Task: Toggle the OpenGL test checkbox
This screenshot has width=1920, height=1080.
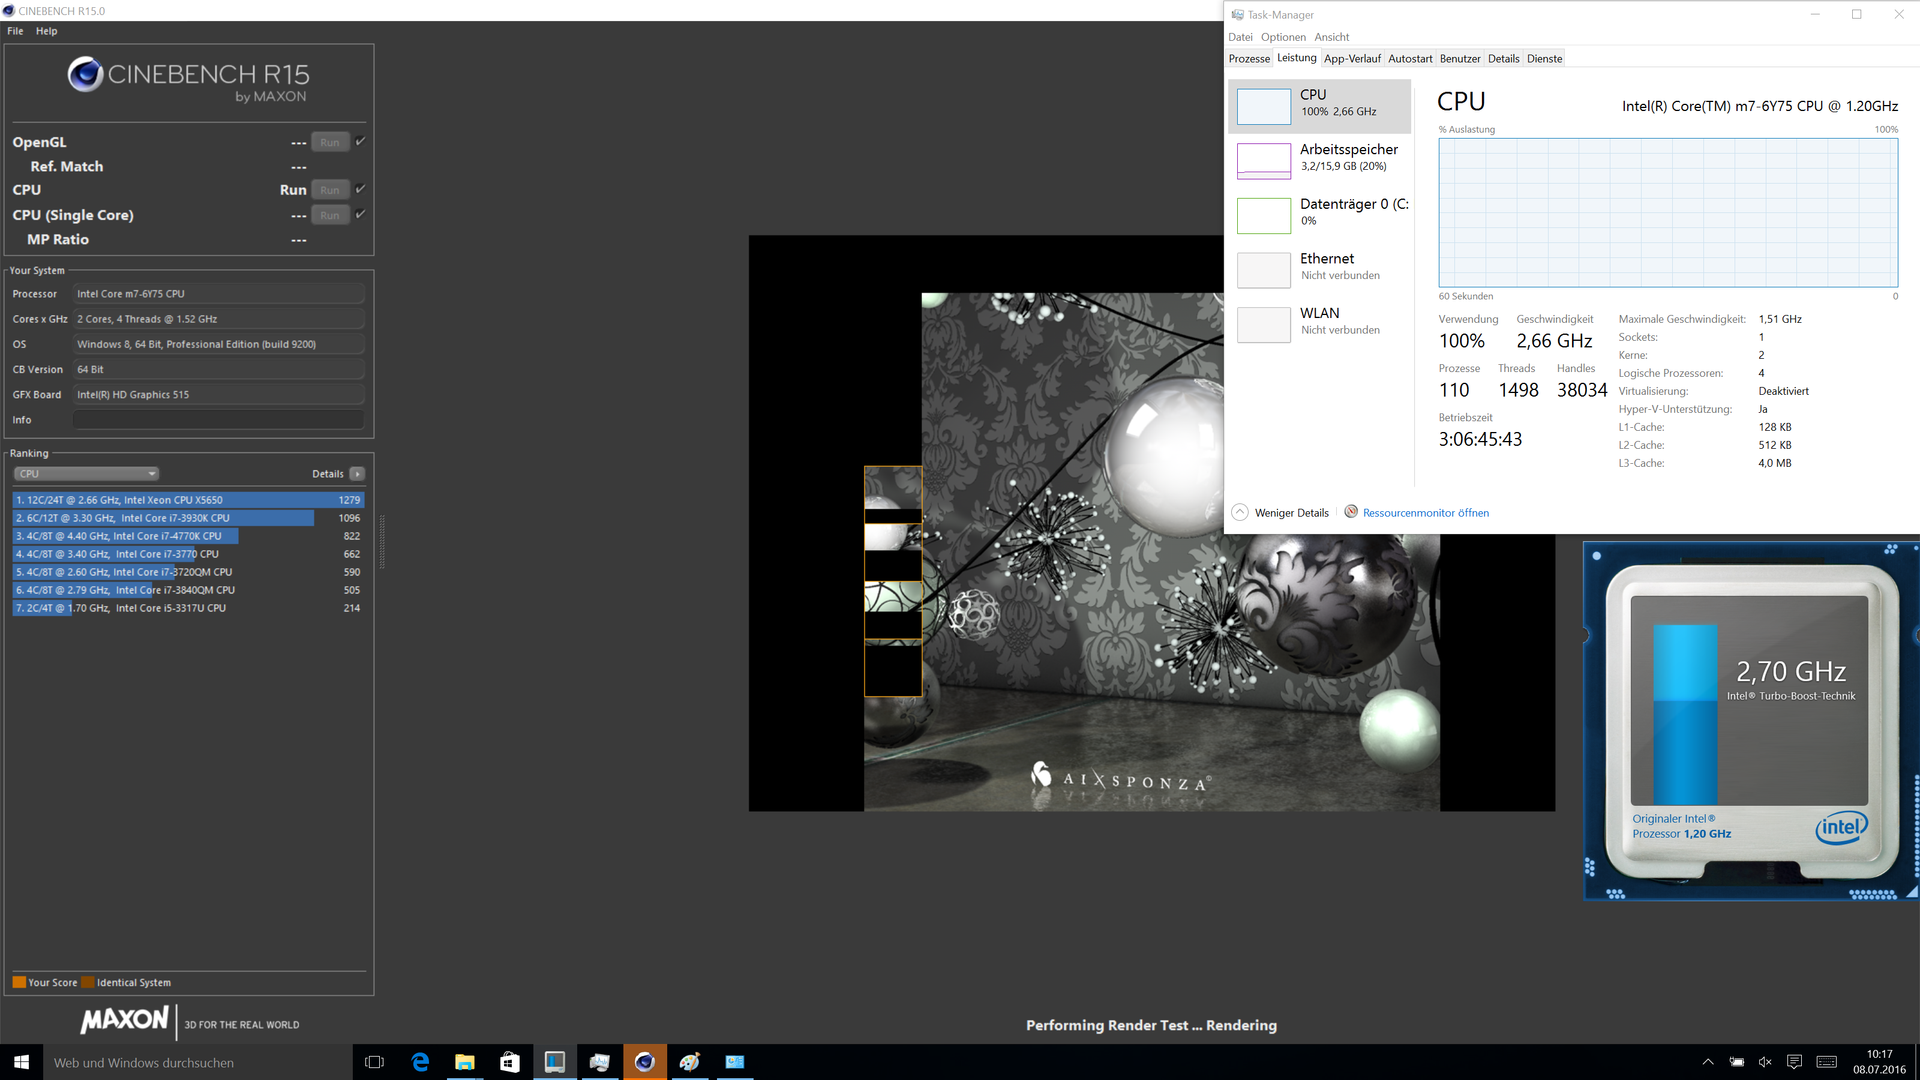Action: pos(361,141)
